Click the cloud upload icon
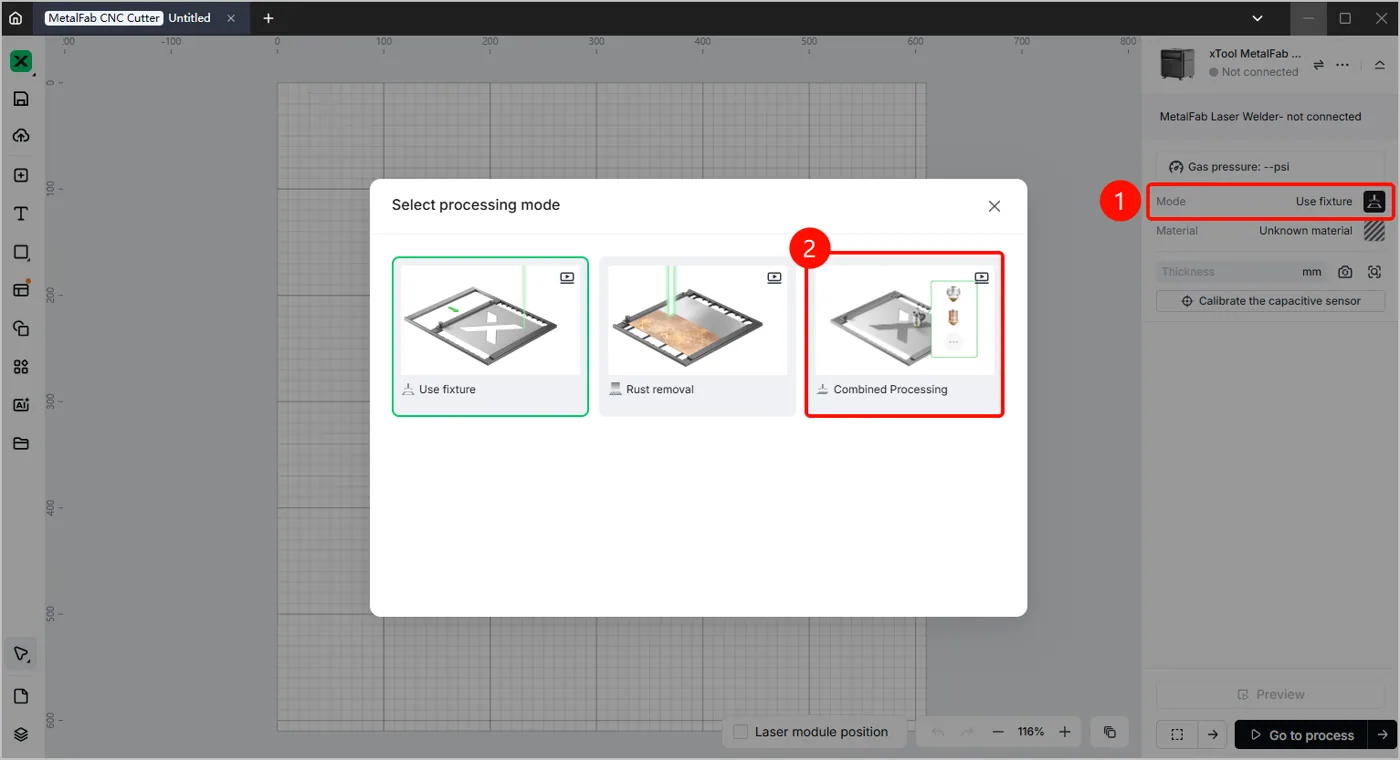Viewport: 1400px width, 760px height. point(21,136)
